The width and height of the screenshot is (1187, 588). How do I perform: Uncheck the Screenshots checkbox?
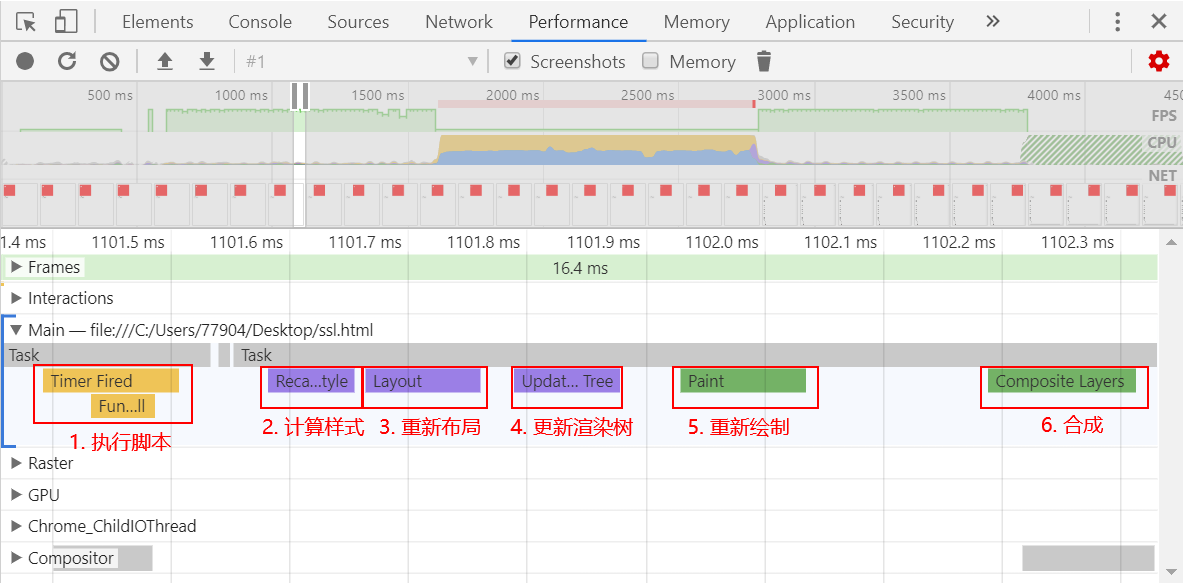[x=513, y=61]
